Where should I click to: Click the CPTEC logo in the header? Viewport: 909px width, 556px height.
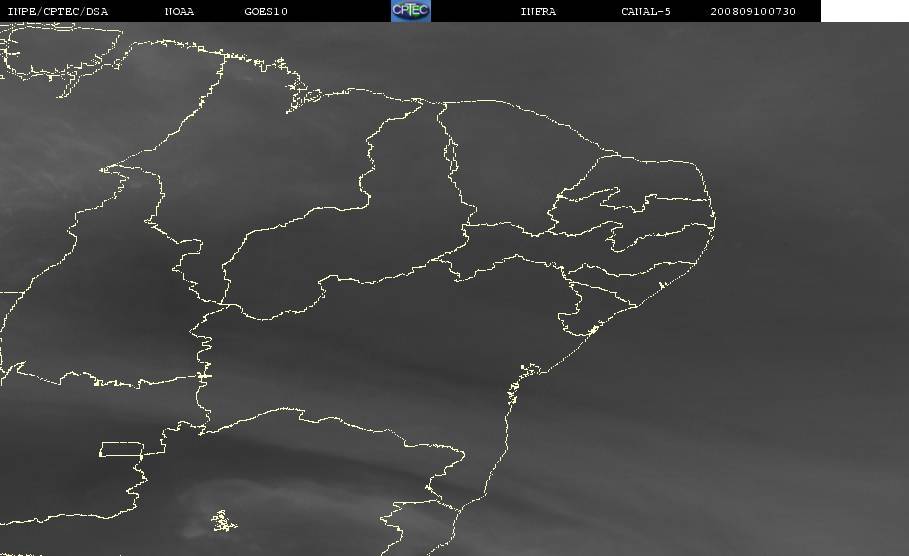tap(411, 11)
